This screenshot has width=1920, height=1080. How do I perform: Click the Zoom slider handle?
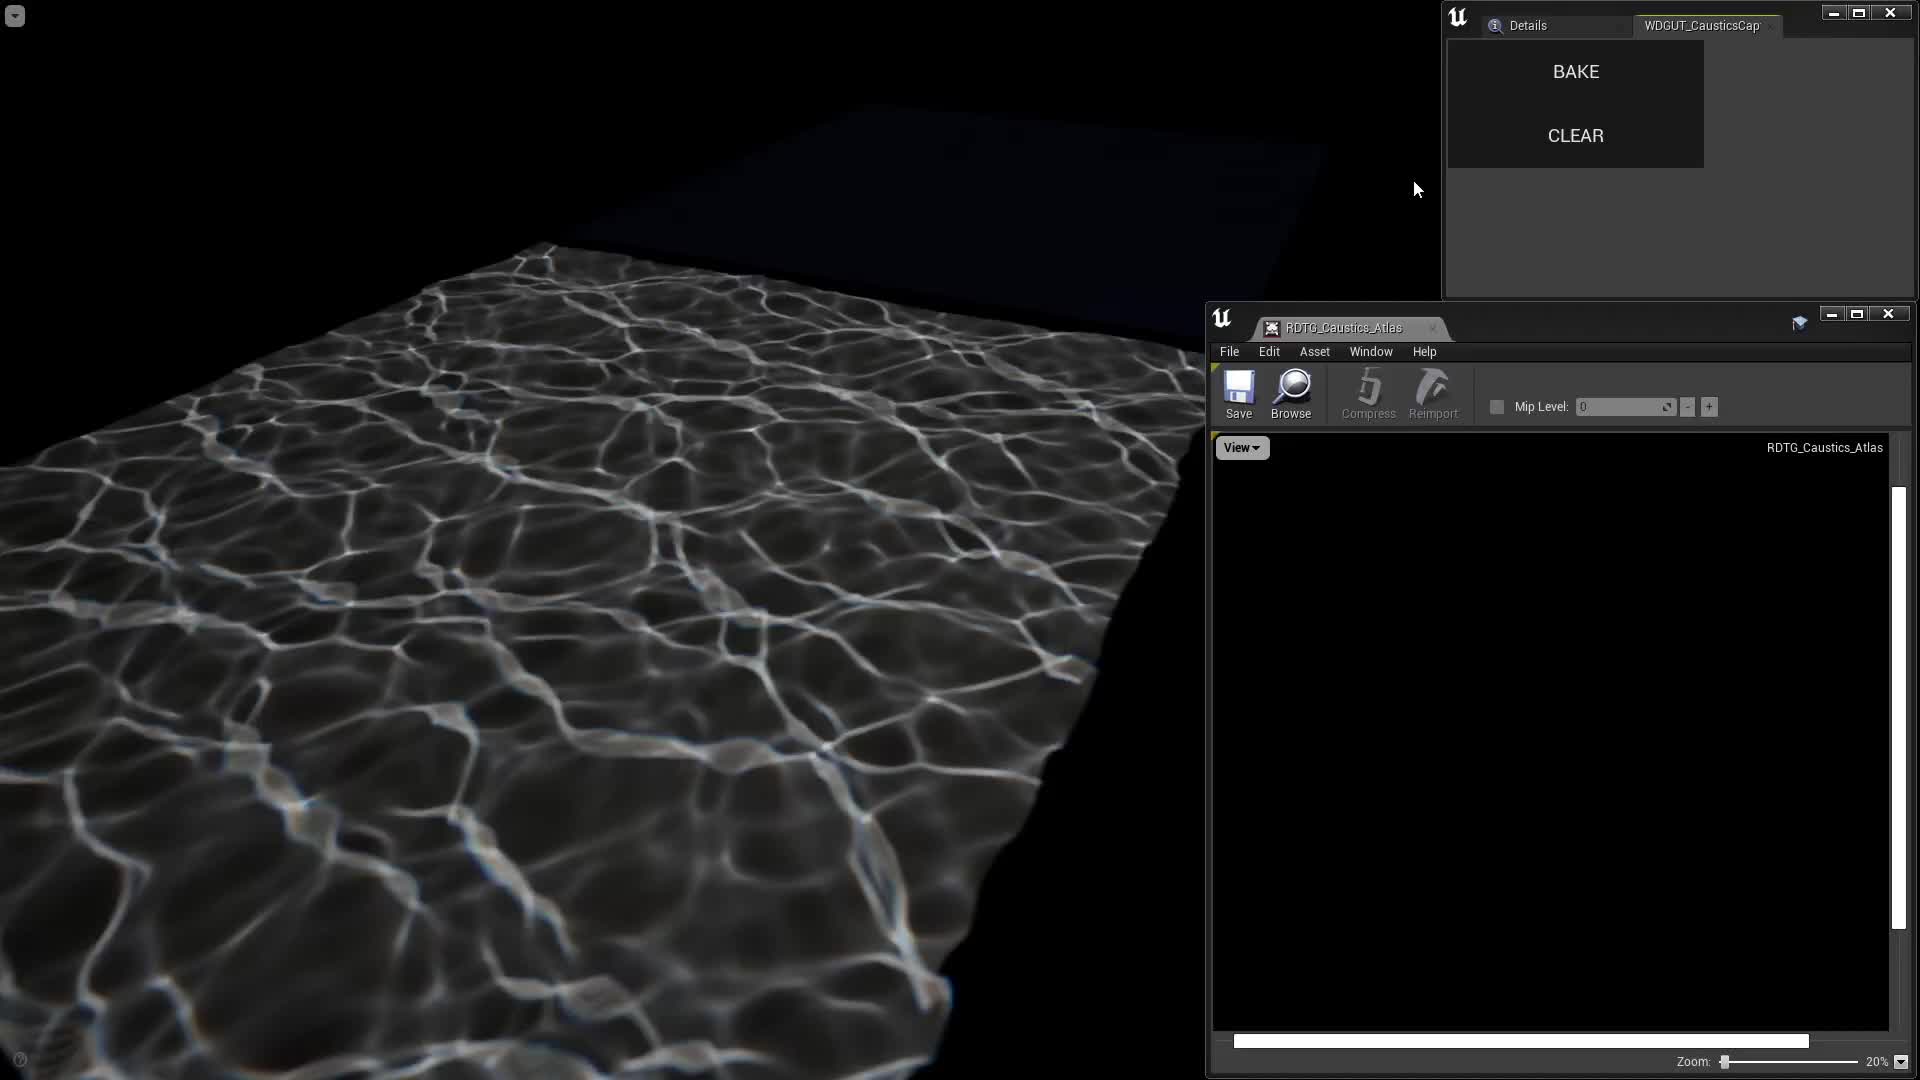[1725, 1062]
